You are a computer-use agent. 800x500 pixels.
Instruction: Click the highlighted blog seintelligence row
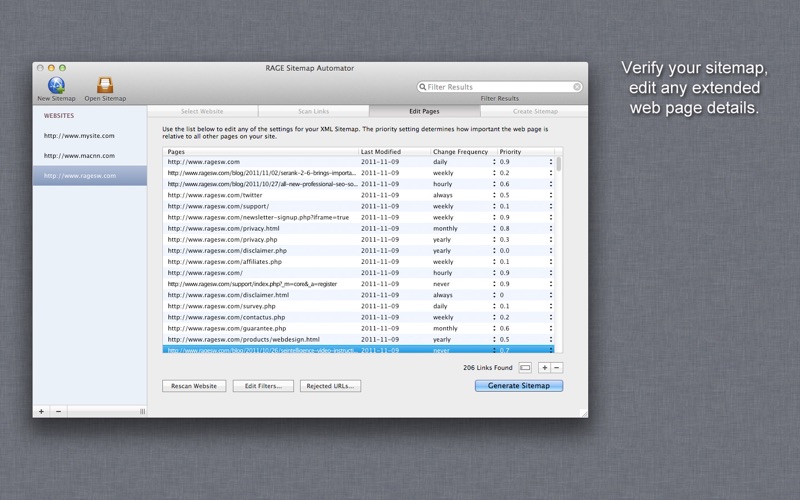pos(359,349)
